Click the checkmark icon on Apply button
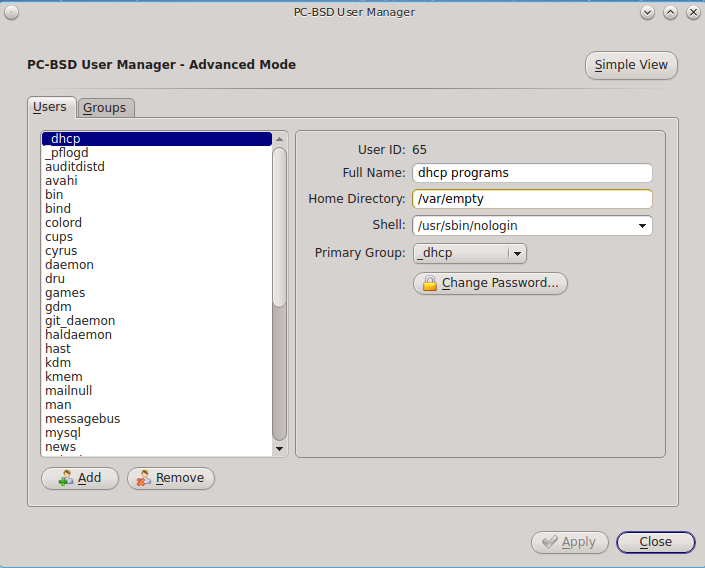Screen dimensions: 705x568 point(549,542)
